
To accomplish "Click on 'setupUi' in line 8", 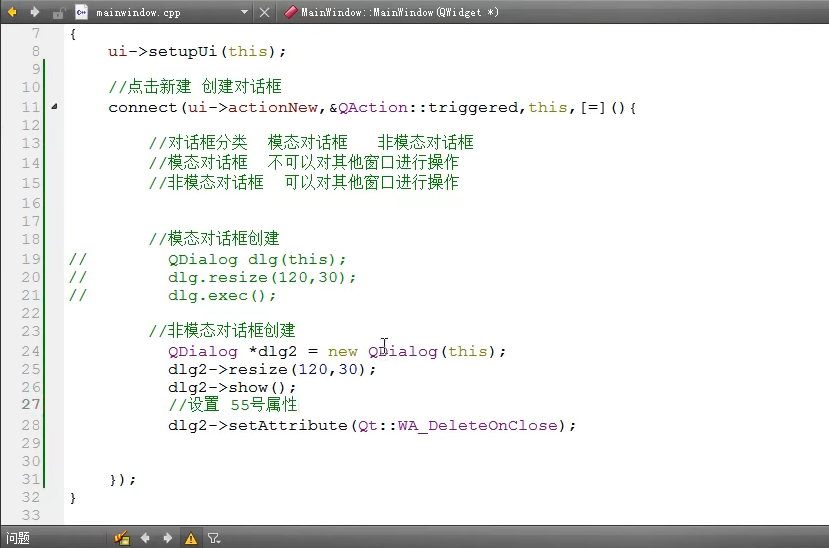I will (x=182, y=51).
